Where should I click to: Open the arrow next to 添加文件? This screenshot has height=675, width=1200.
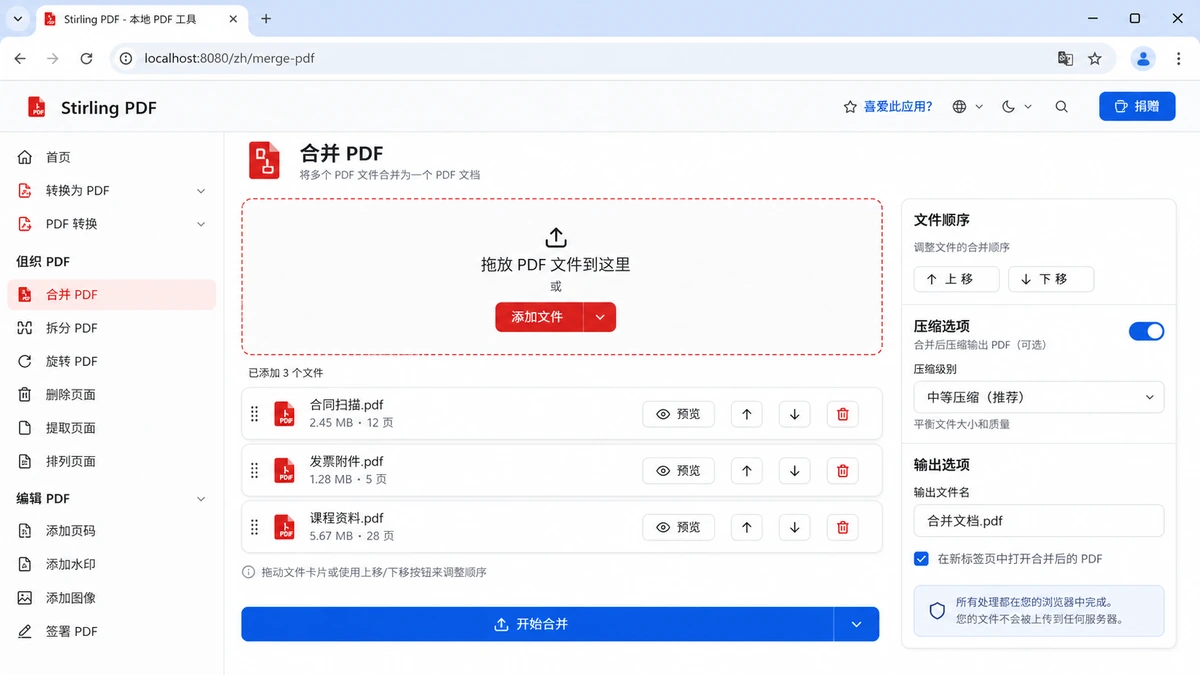coord(600,317)
